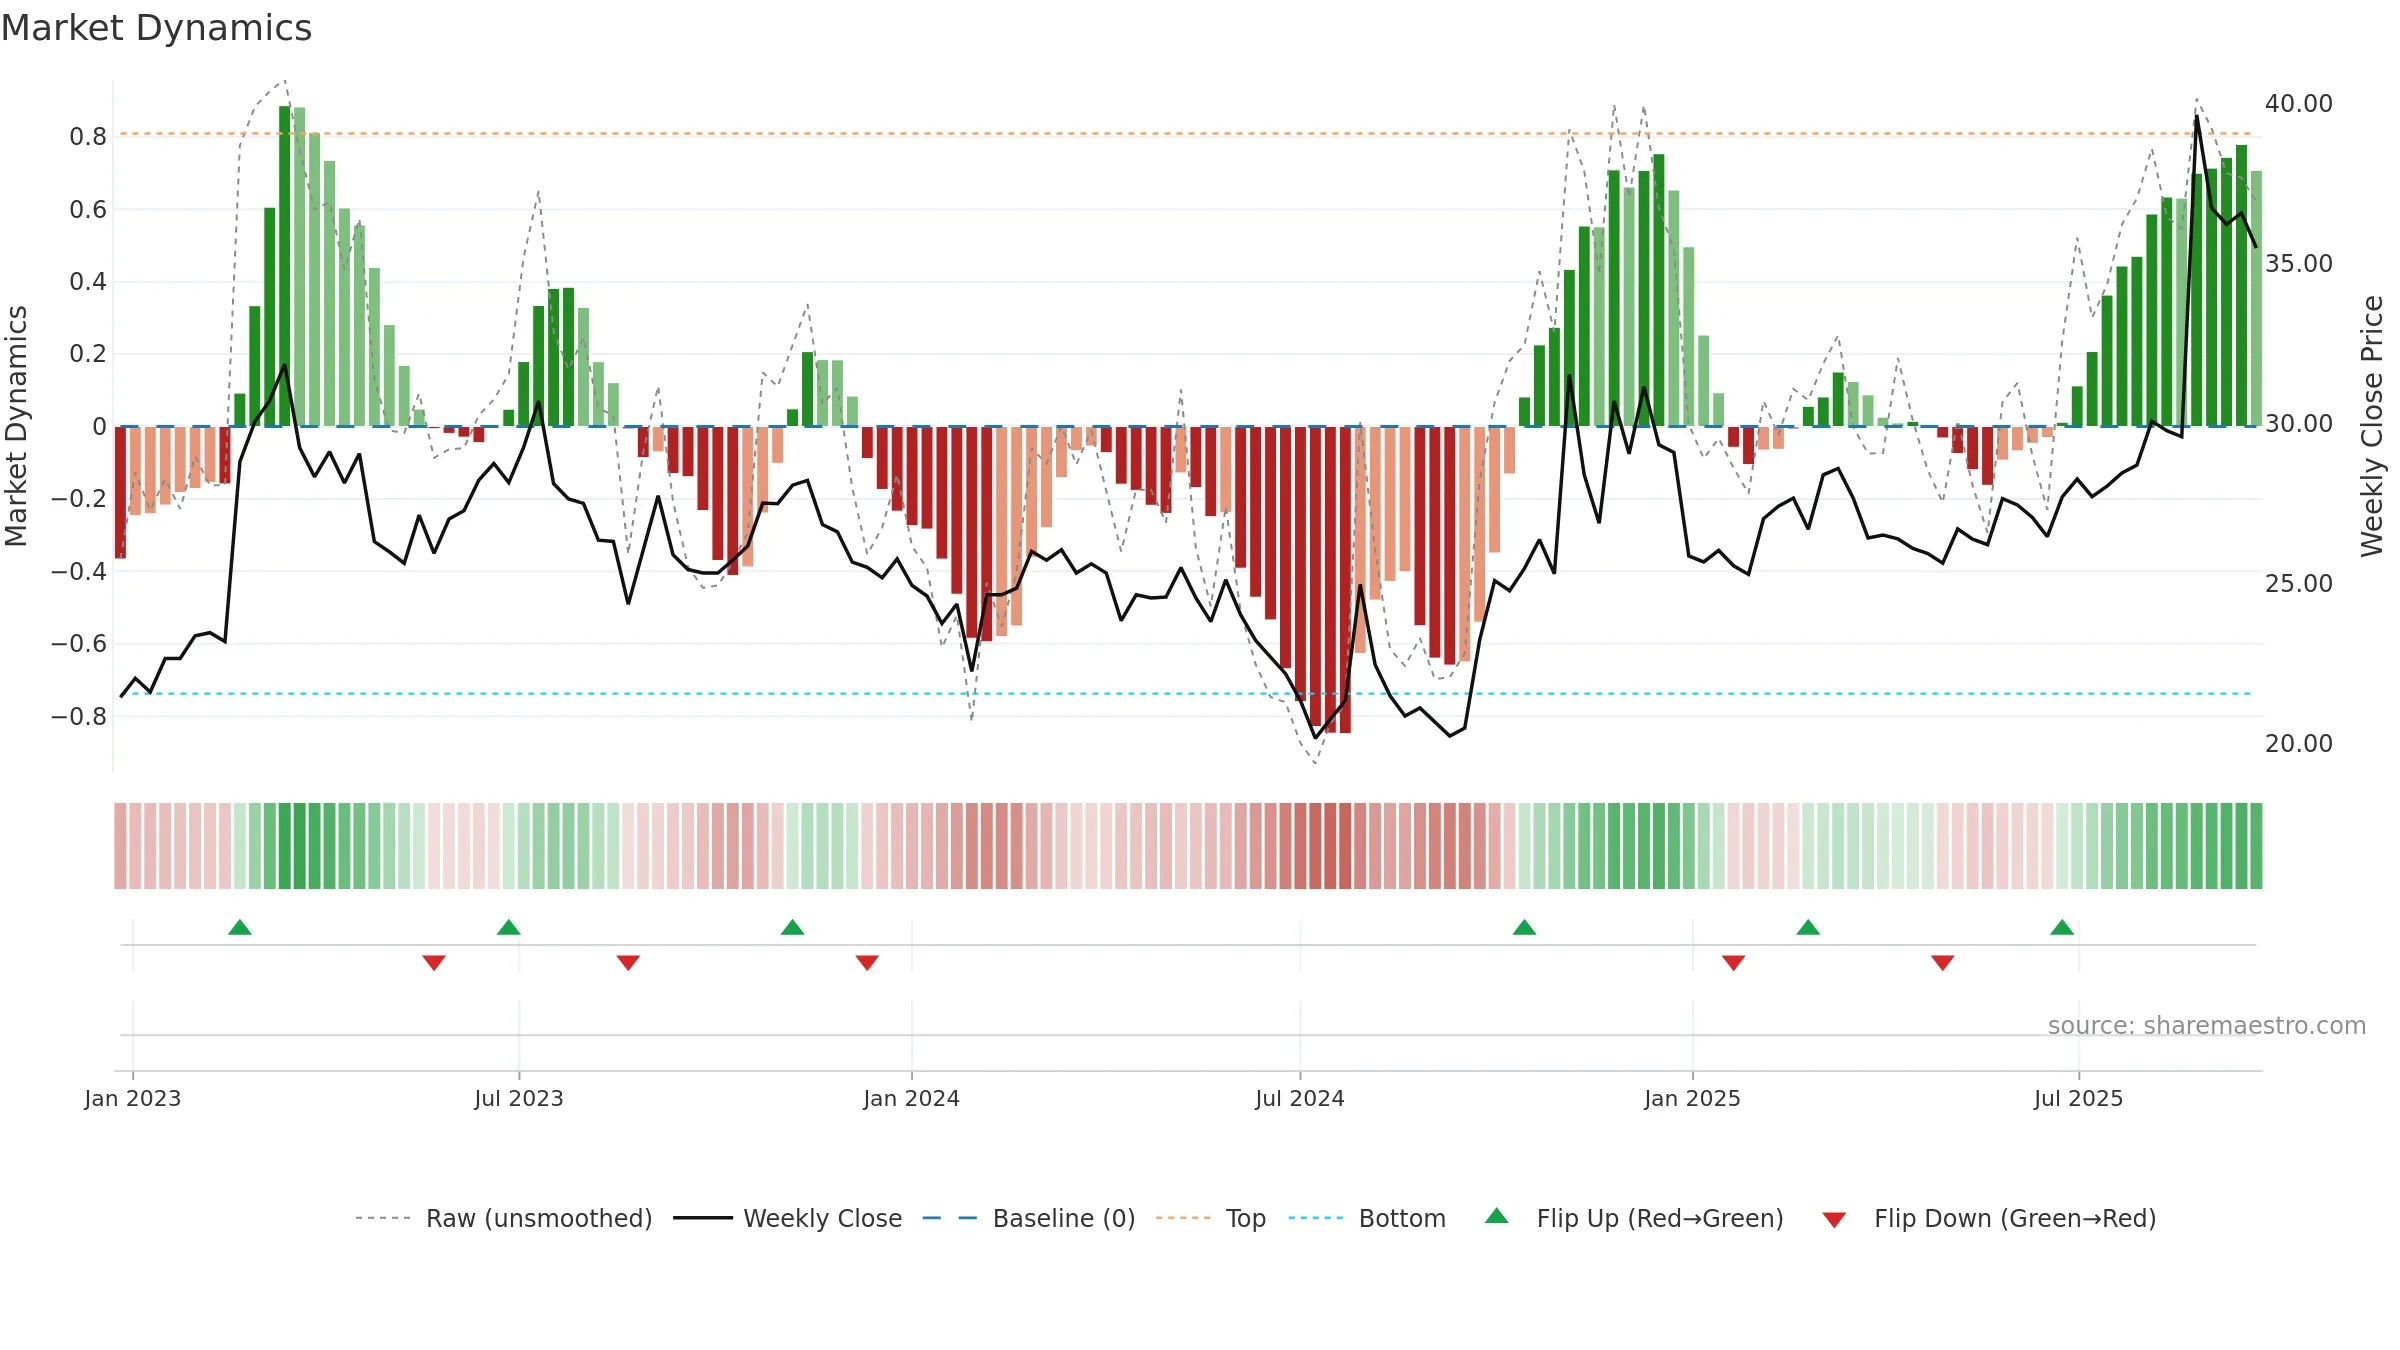The image size is (2400, 1350).
Task: Select the Flip Up marker just before Jul 2025
Action: [x=2062, y=927]
